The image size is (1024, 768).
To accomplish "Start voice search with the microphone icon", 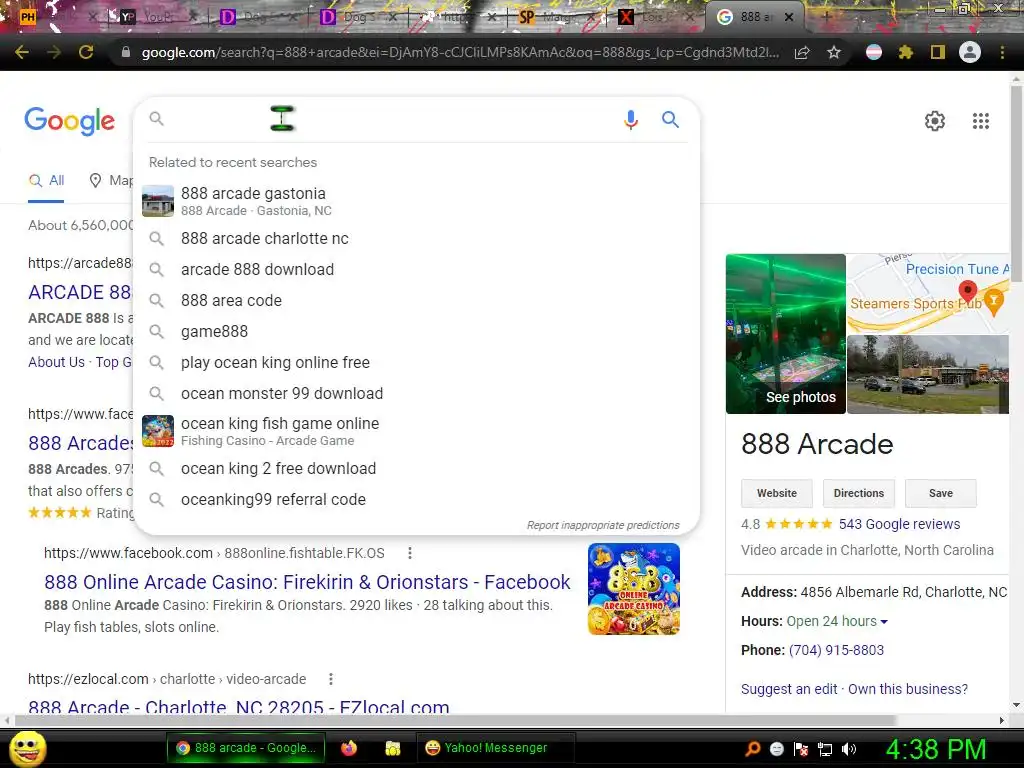I will point(631,120).
